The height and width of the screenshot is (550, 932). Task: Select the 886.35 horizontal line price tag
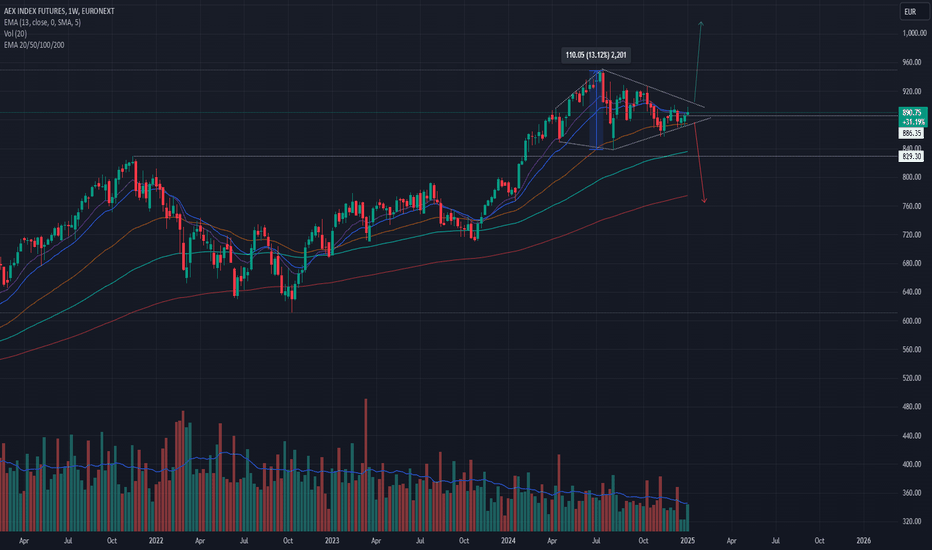[x=911, y=133]
